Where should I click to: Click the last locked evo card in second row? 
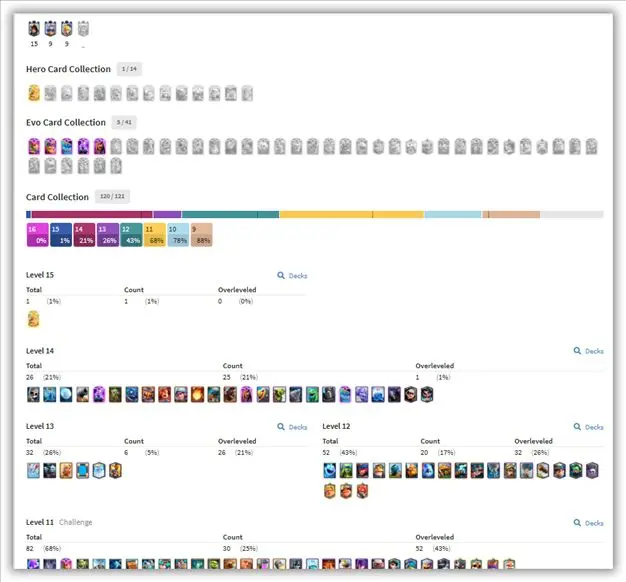(116, 166)
